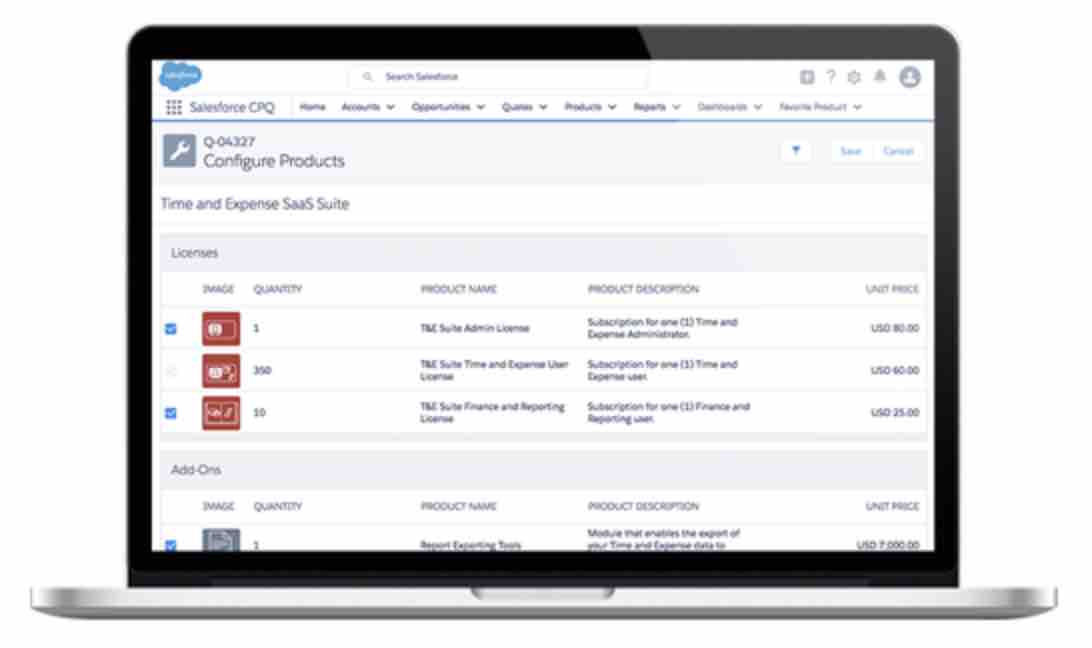Screen dimensions: 1092x648
Task: Click the Configure Products wrench icon
Action: (x=179, y=150)
